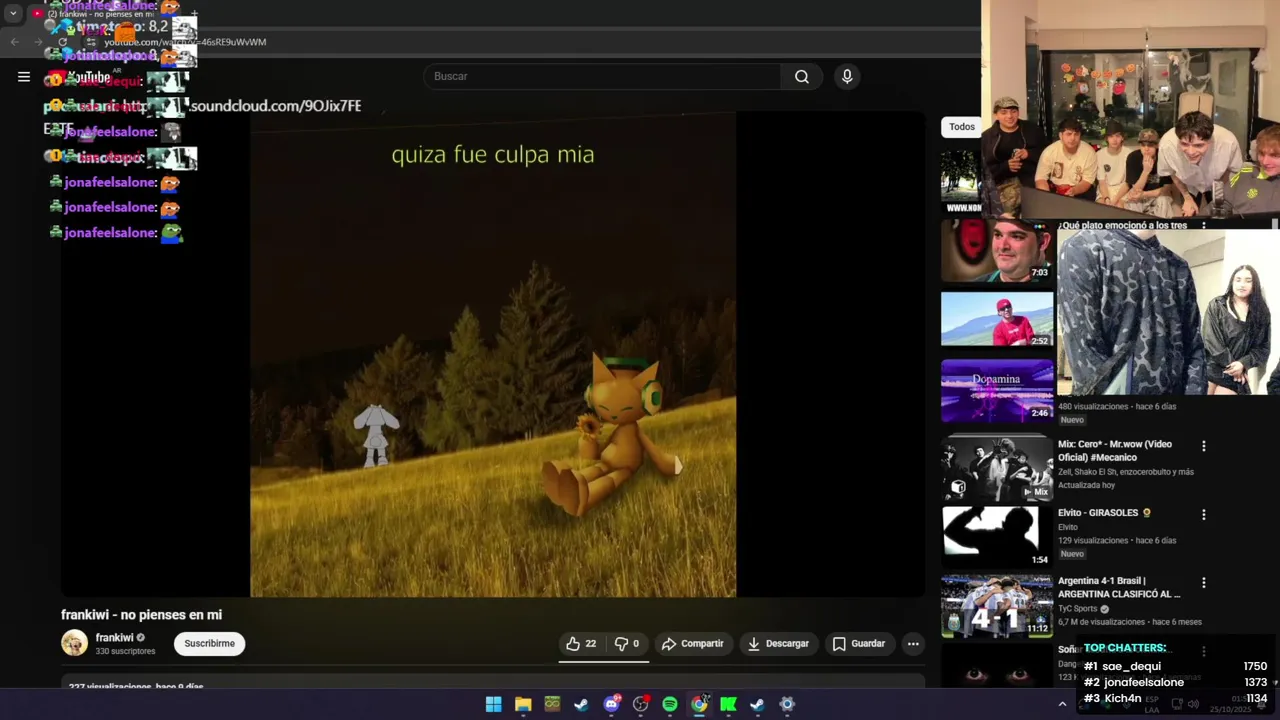
Task: Open Discord from the taskbar
Action: point(611,704)
